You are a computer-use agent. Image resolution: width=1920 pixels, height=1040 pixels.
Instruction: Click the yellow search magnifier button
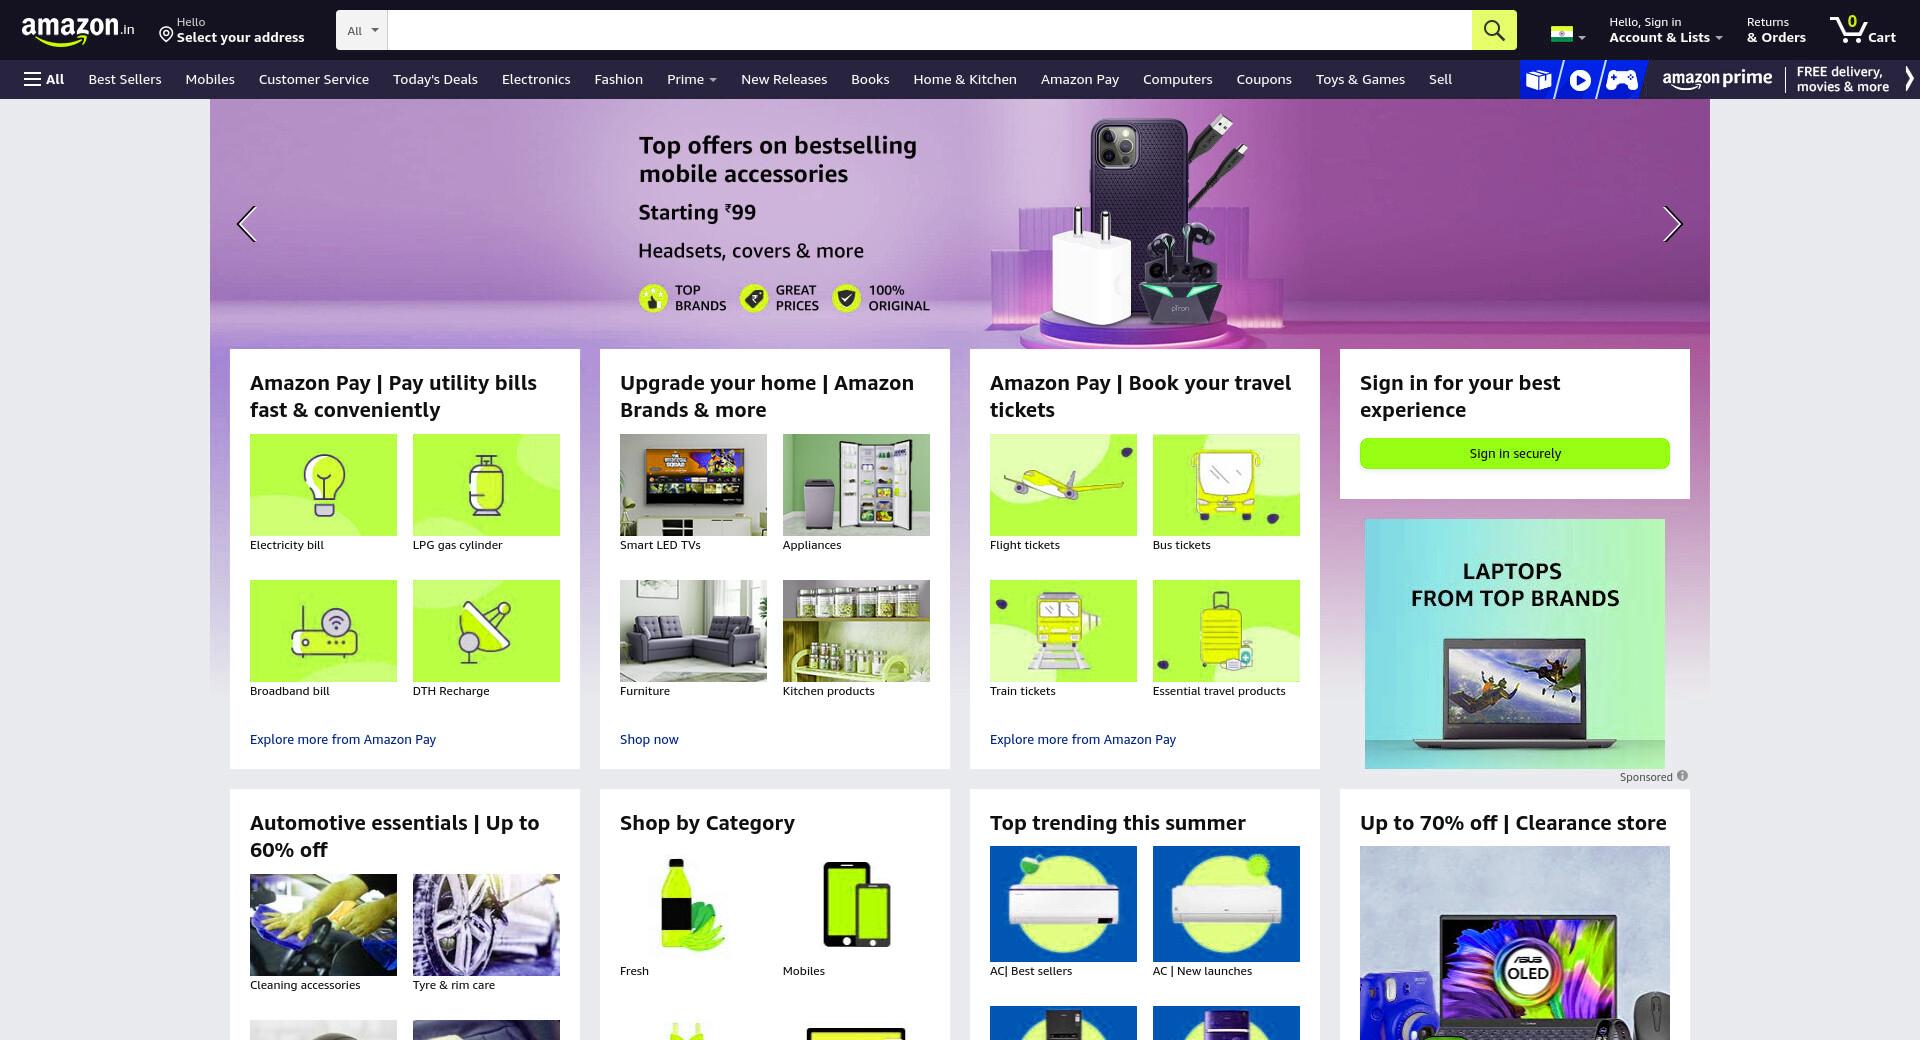coord(1494,30)
